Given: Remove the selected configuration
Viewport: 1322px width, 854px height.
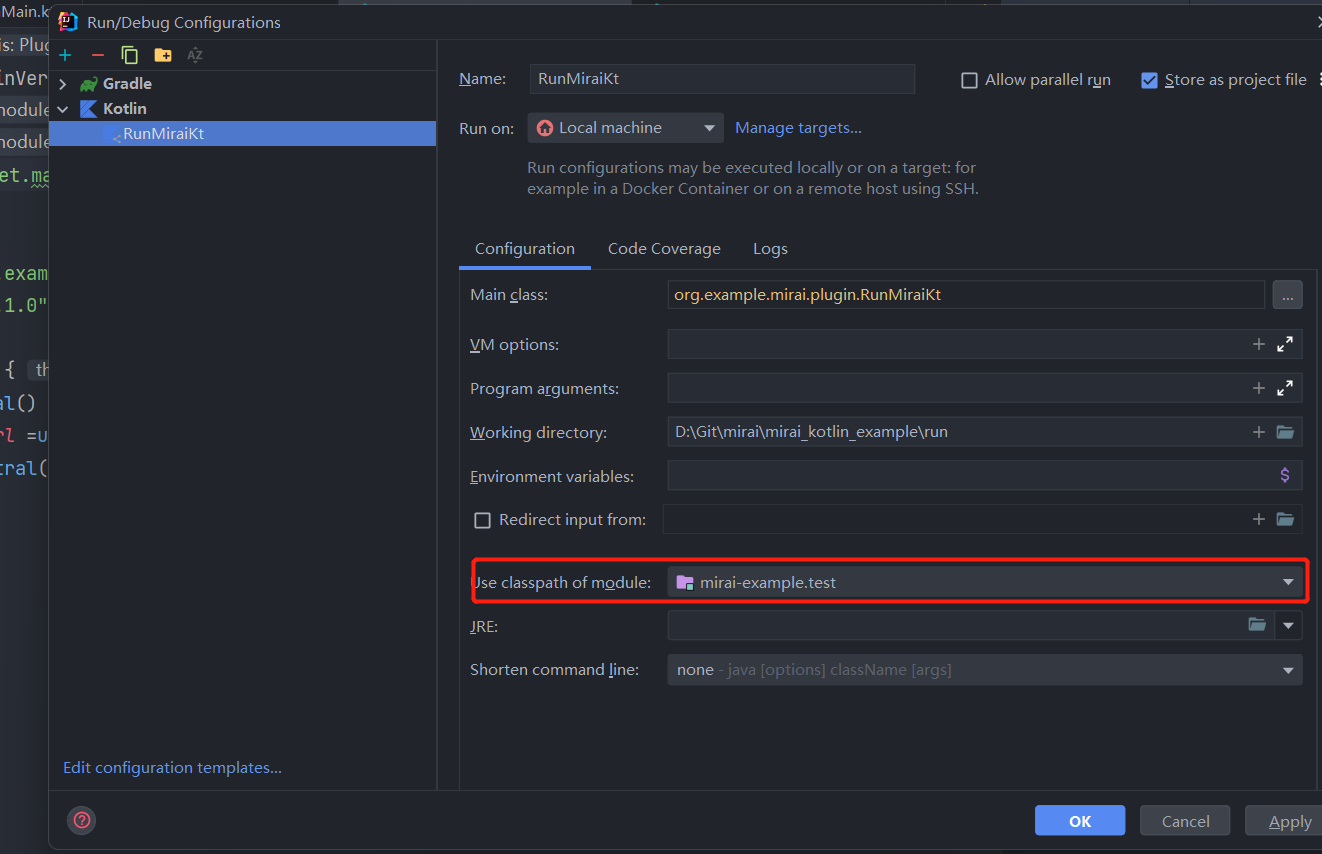Looking at the screenshot, I should pyautogui.click(x=97, y=55).
